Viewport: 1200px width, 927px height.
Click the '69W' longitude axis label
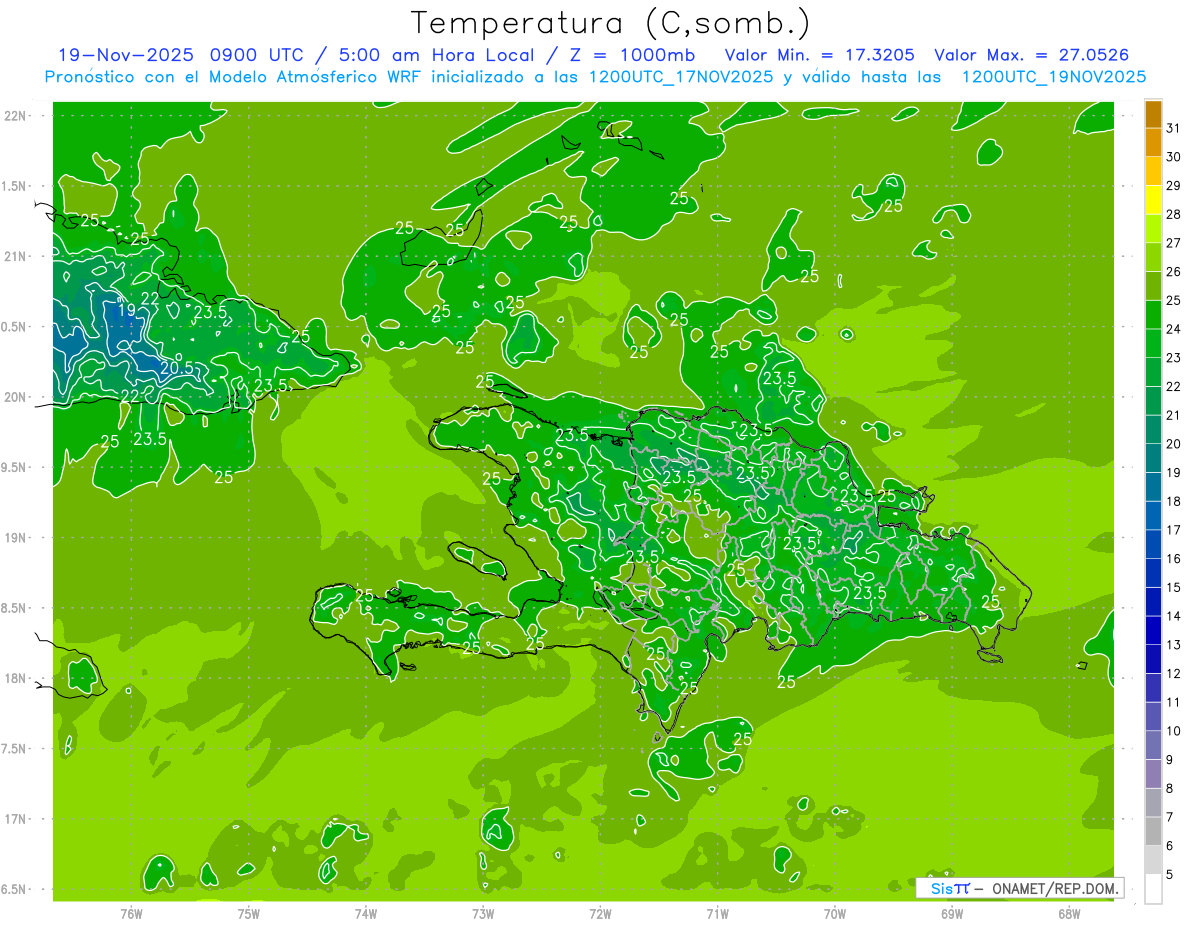point(952,913)
